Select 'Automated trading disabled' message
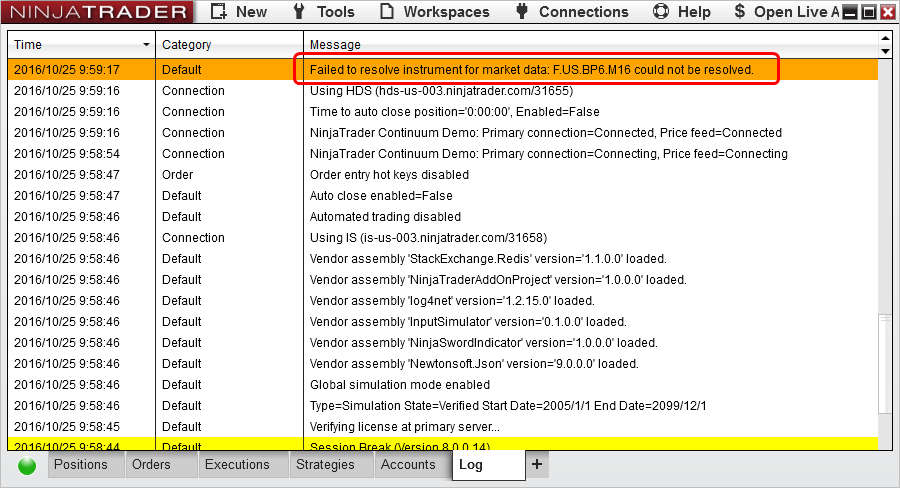 tap(385, 217)
